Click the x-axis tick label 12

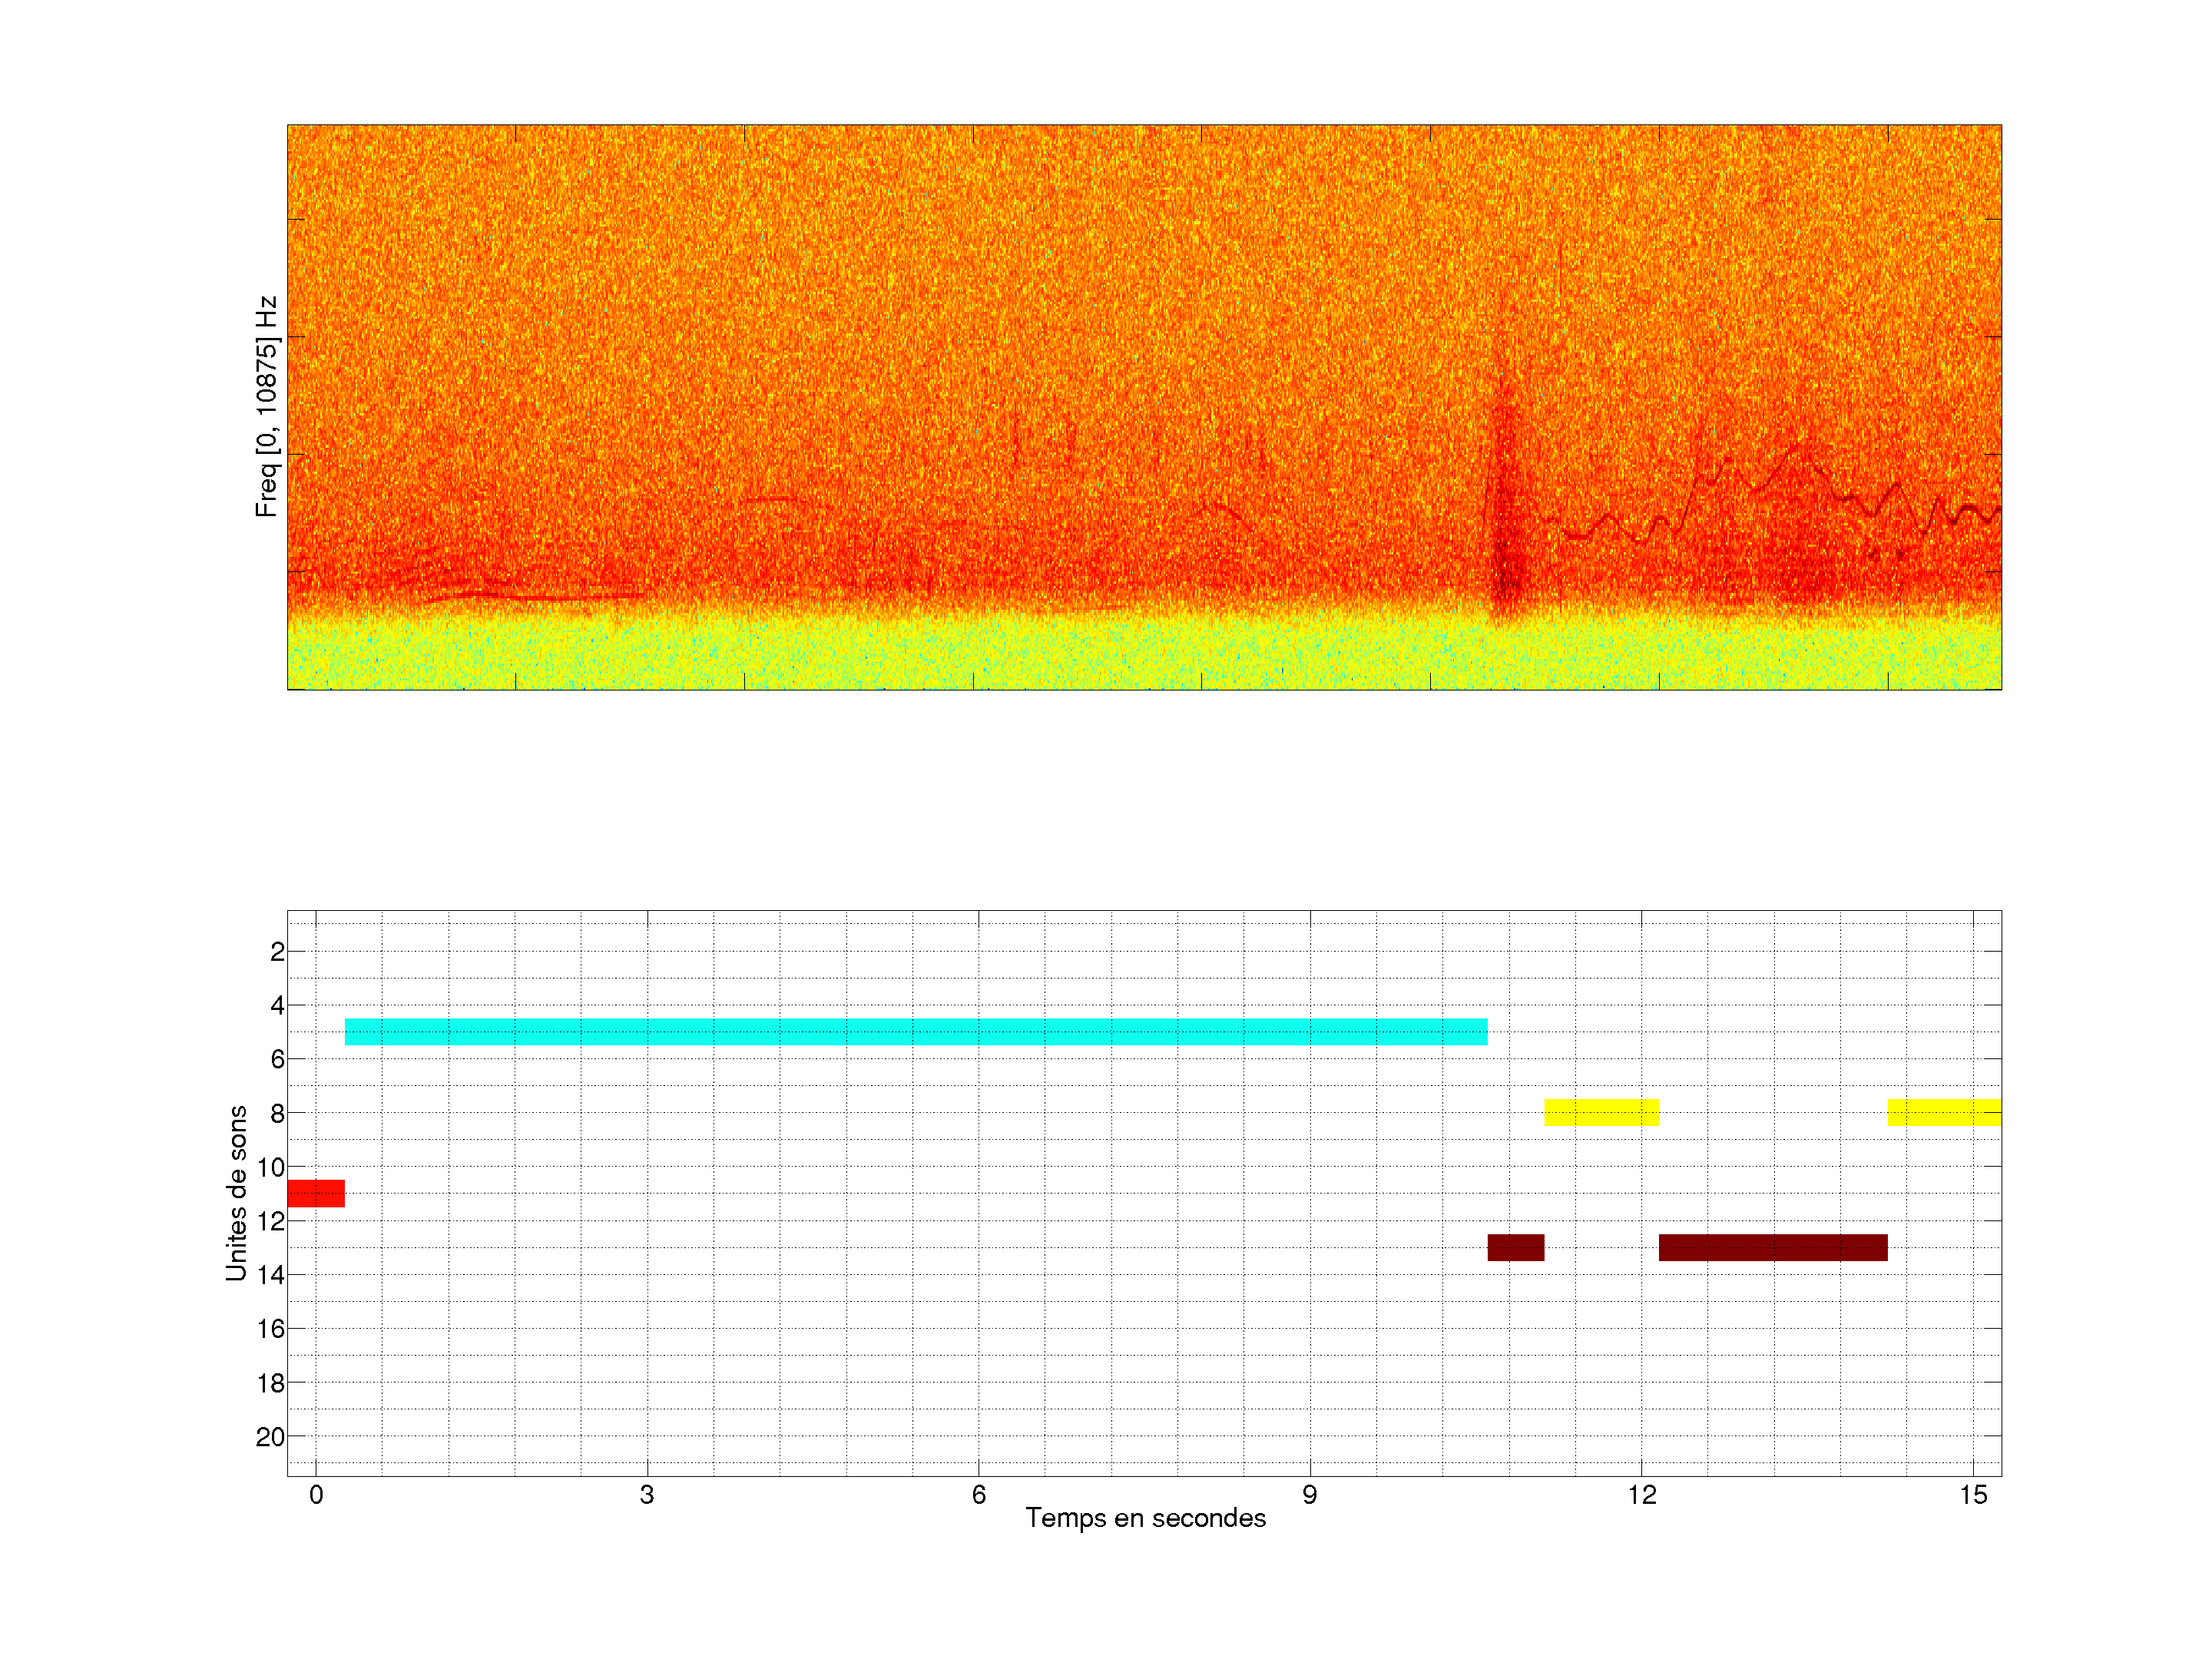pos(1641,1495)
